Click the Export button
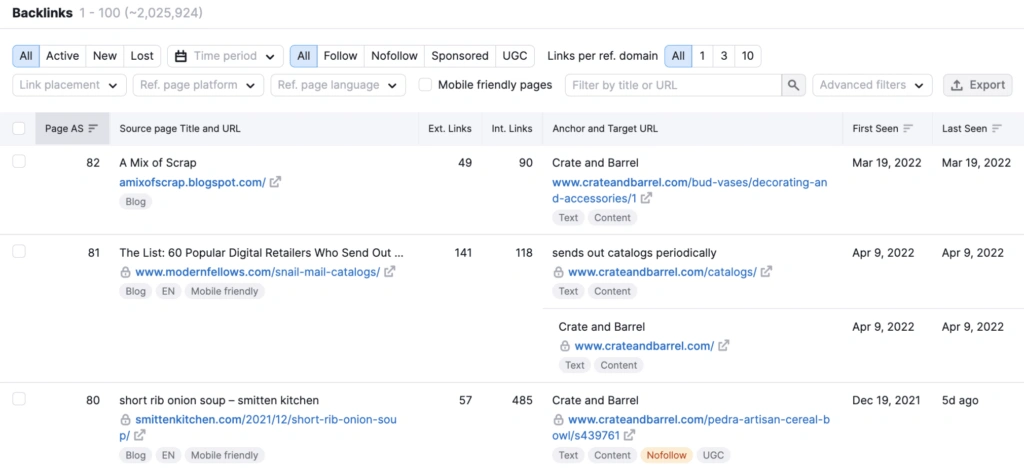 (977, 85)
